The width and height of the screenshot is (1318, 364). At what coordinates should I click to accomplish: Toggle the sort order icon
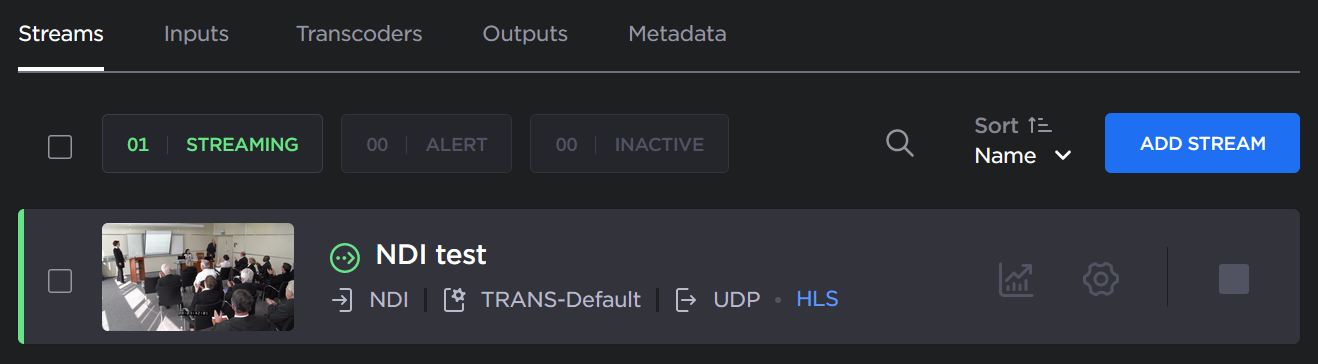(x=1040, y=125)
